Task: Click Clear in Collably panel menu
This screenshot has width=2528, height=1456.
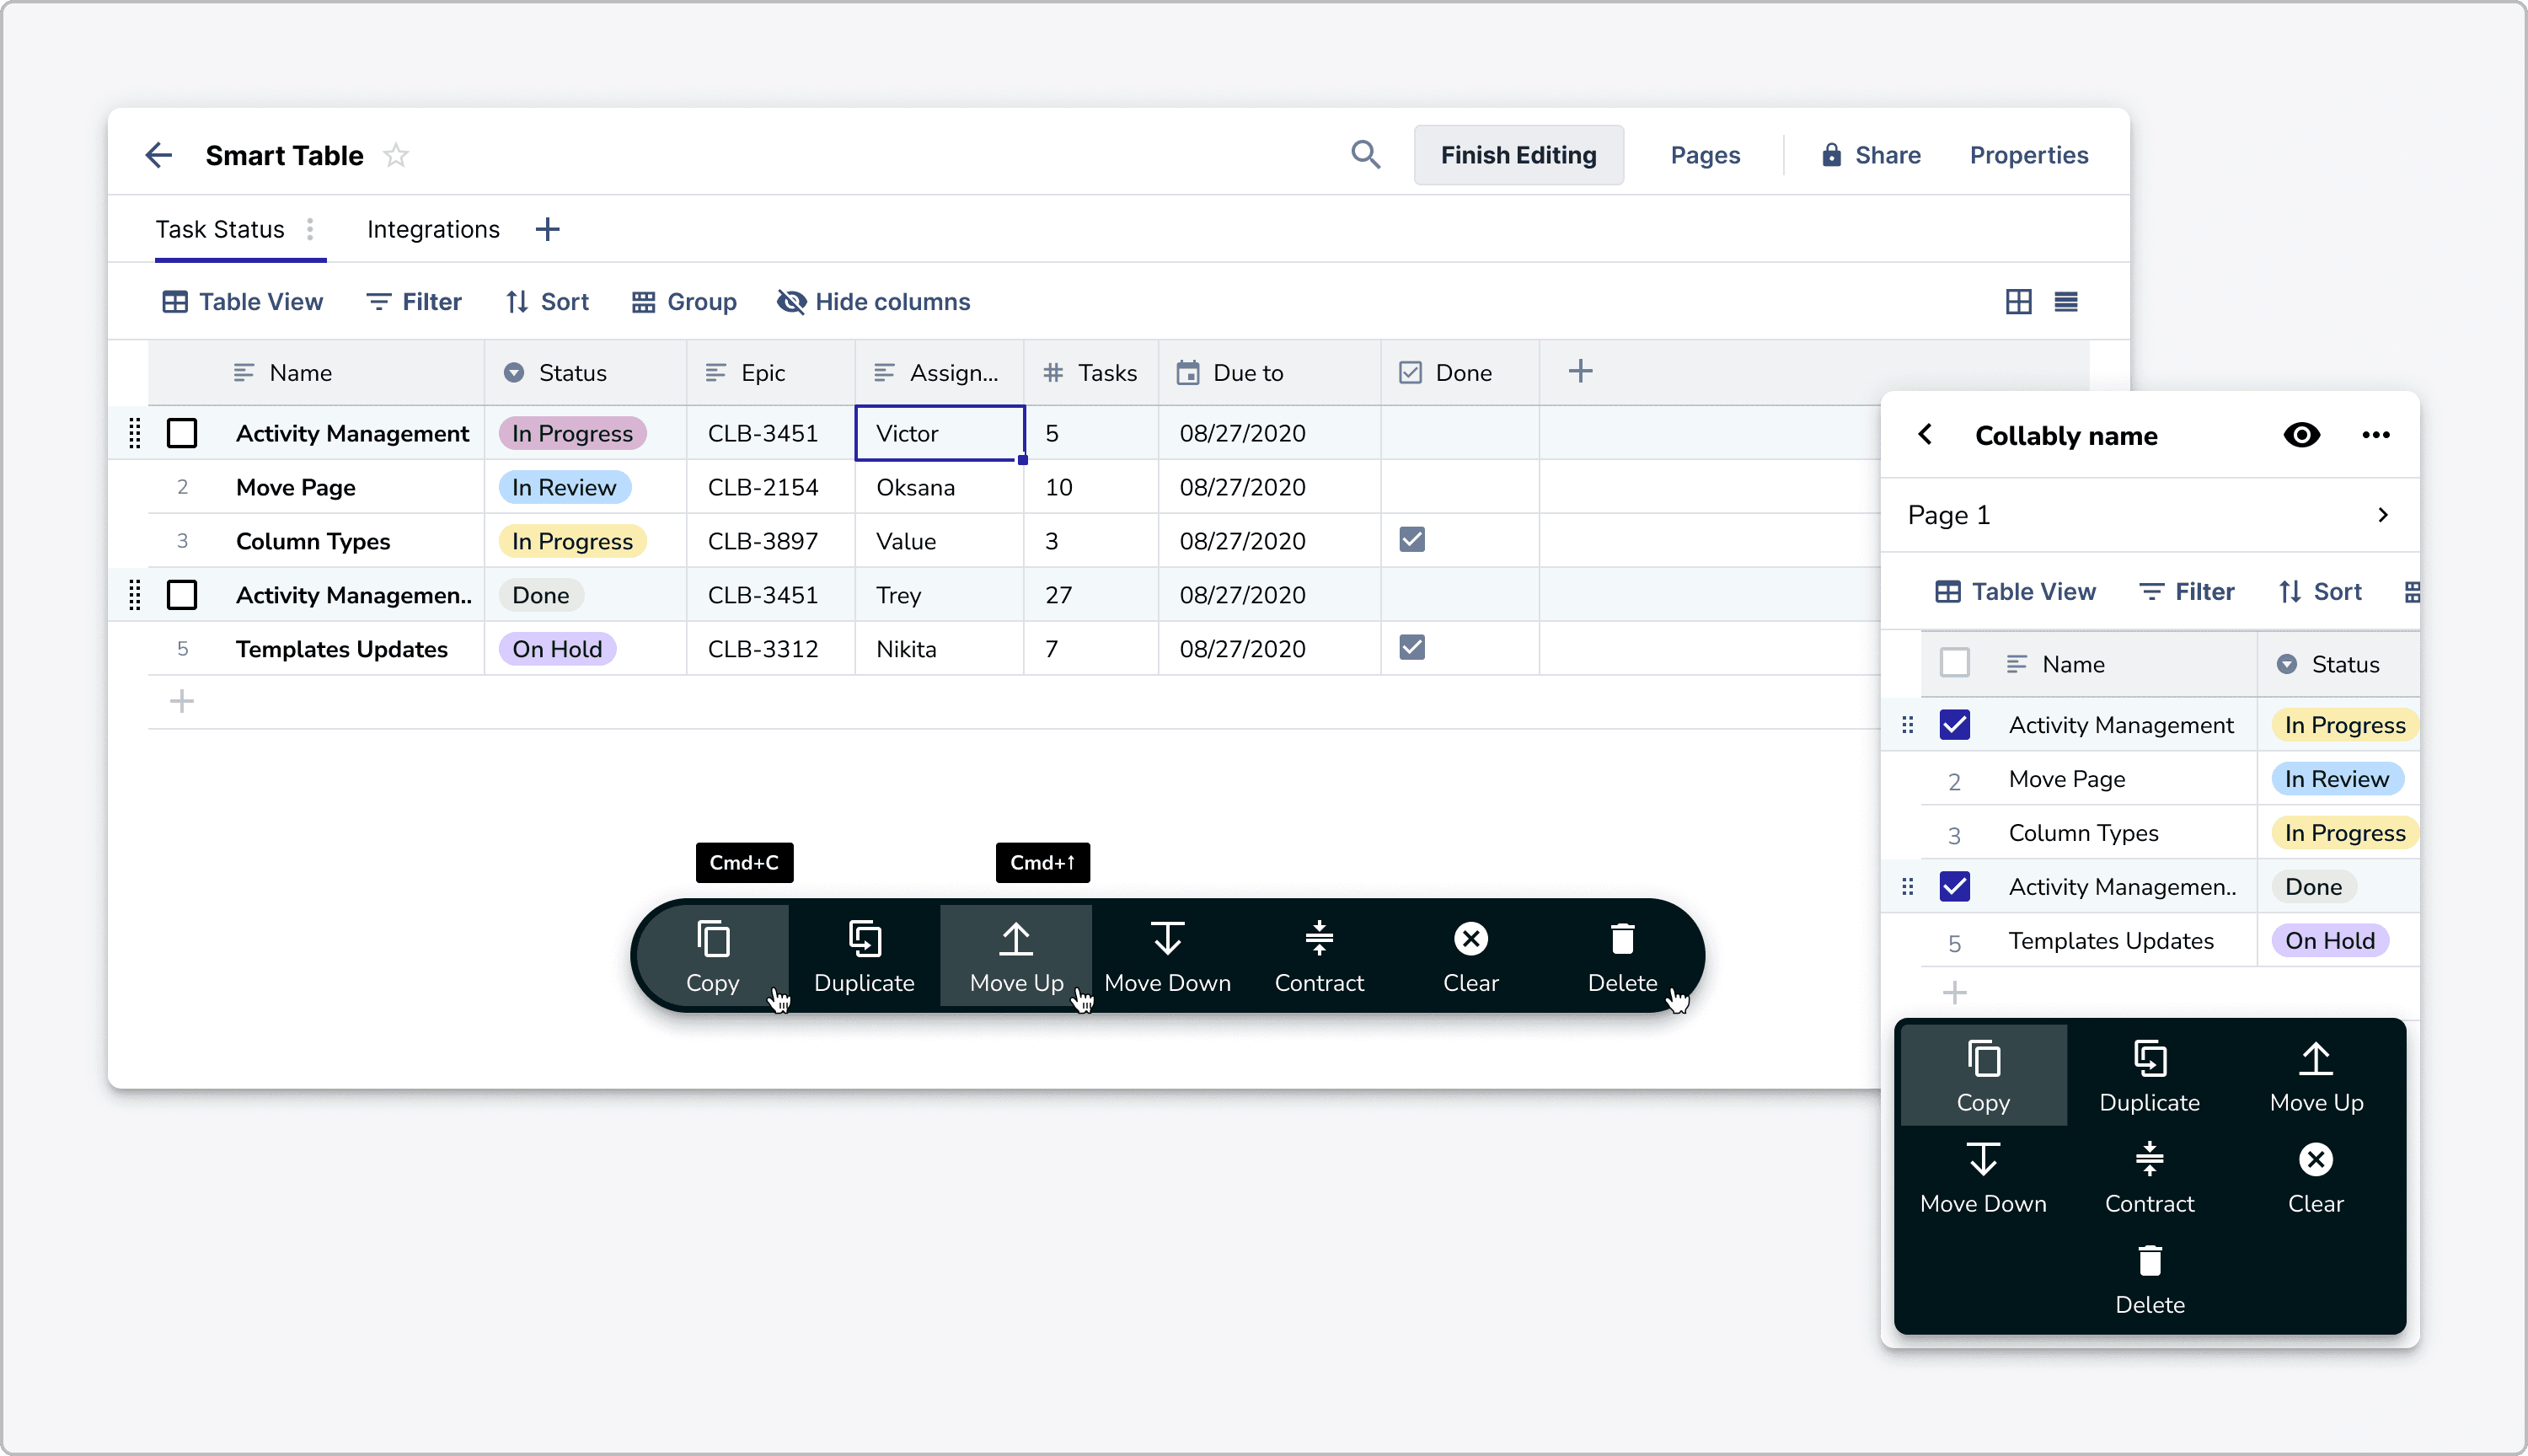Action: click(x=2316, y=1177)
